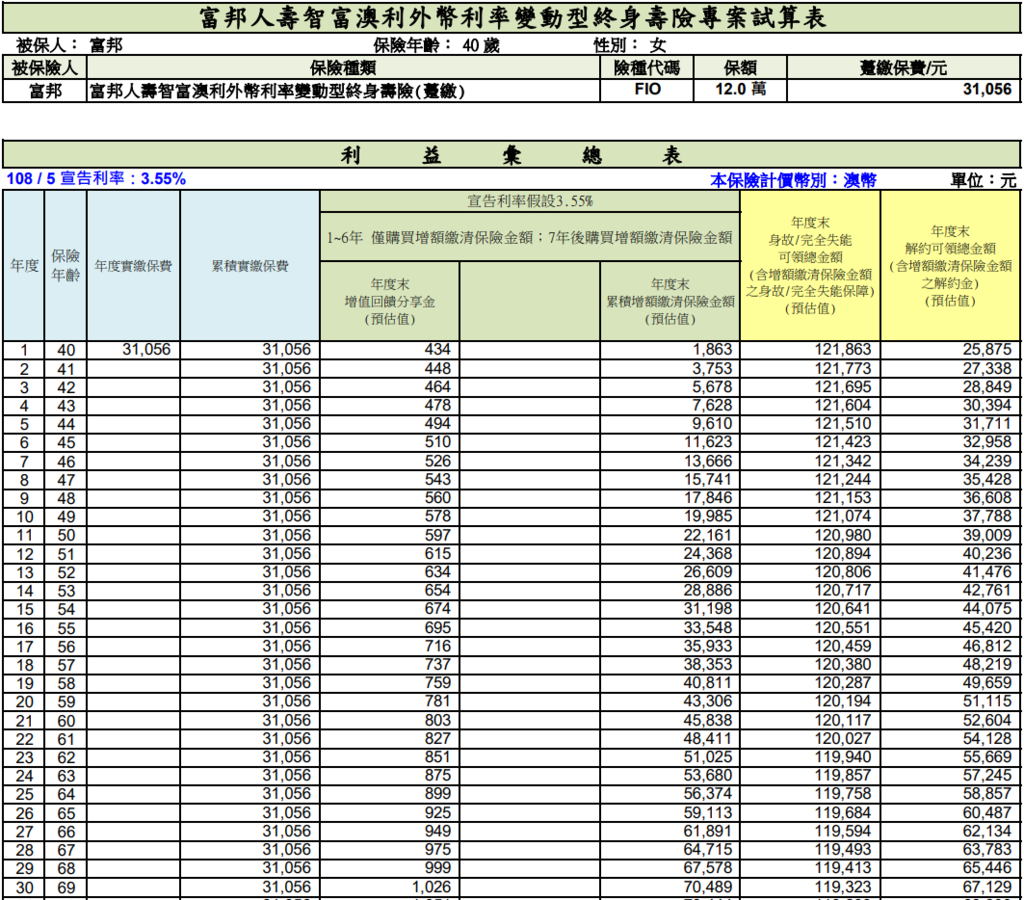This screenshot has height=900, width=1024.
Task: Click the product name 富邦人壽智富澳利外幣利率變動型終身壽險(躉繳)
Action: coord(277,91)
